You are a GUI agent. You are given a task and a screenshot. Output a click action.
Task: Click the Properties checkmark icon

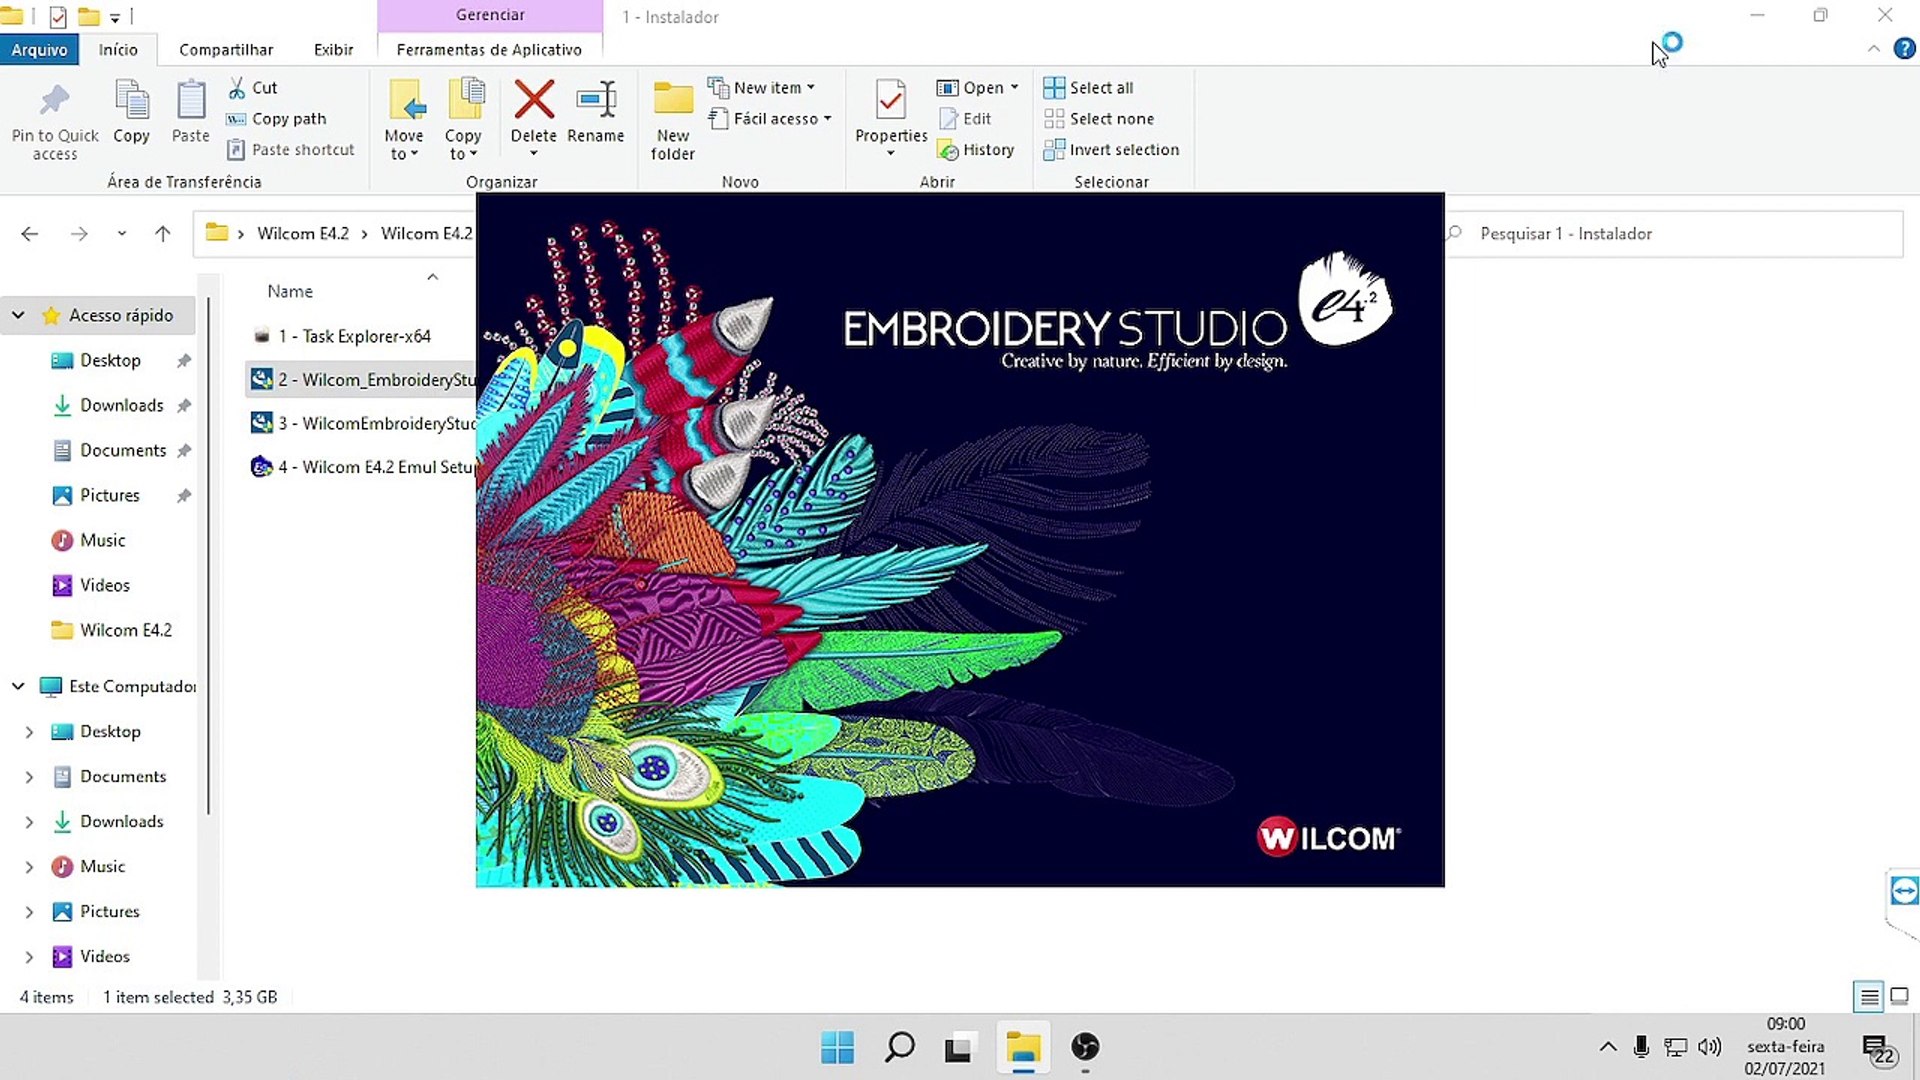[x=890, y=100]
